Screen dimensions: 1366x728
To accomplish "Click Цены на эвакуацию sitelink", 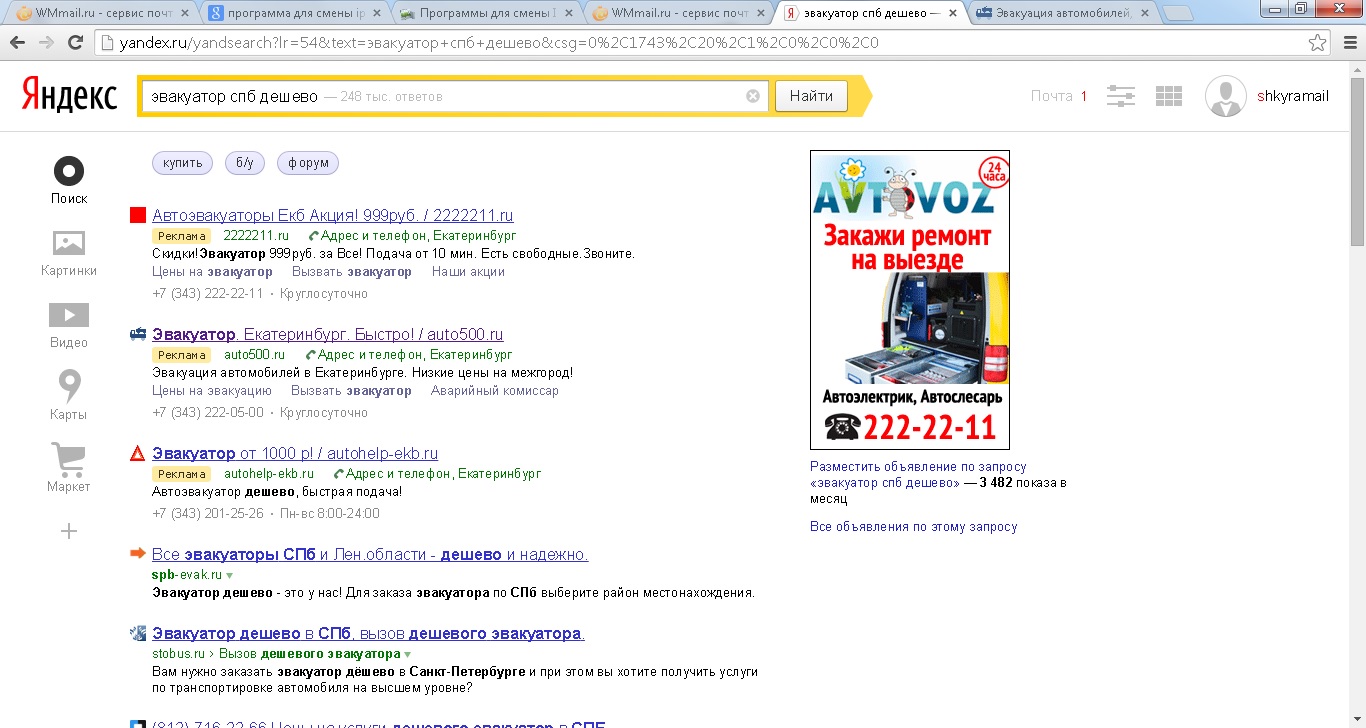I will (x=212, y=391).
